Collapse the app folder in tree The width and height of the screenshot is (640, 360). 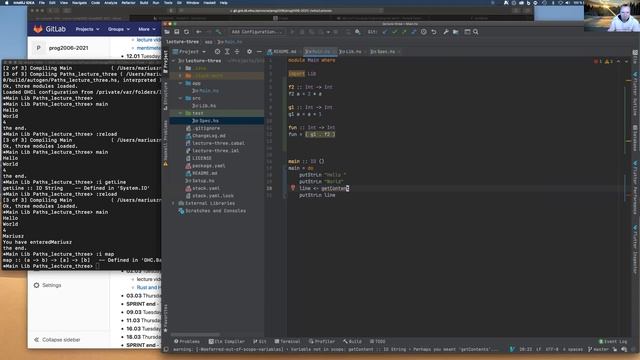(x=180, y=83)
